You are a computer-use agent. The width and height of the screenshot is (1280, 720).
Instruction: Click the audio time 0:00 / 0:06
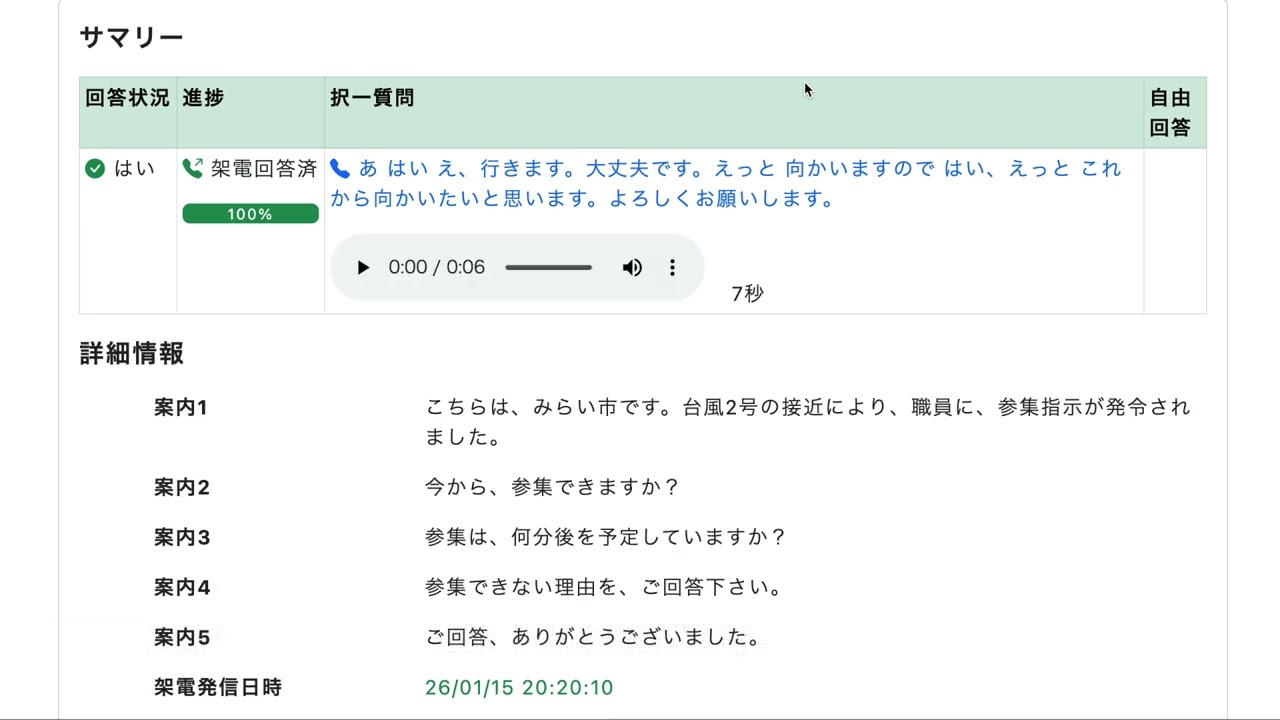tap(437, 268)
